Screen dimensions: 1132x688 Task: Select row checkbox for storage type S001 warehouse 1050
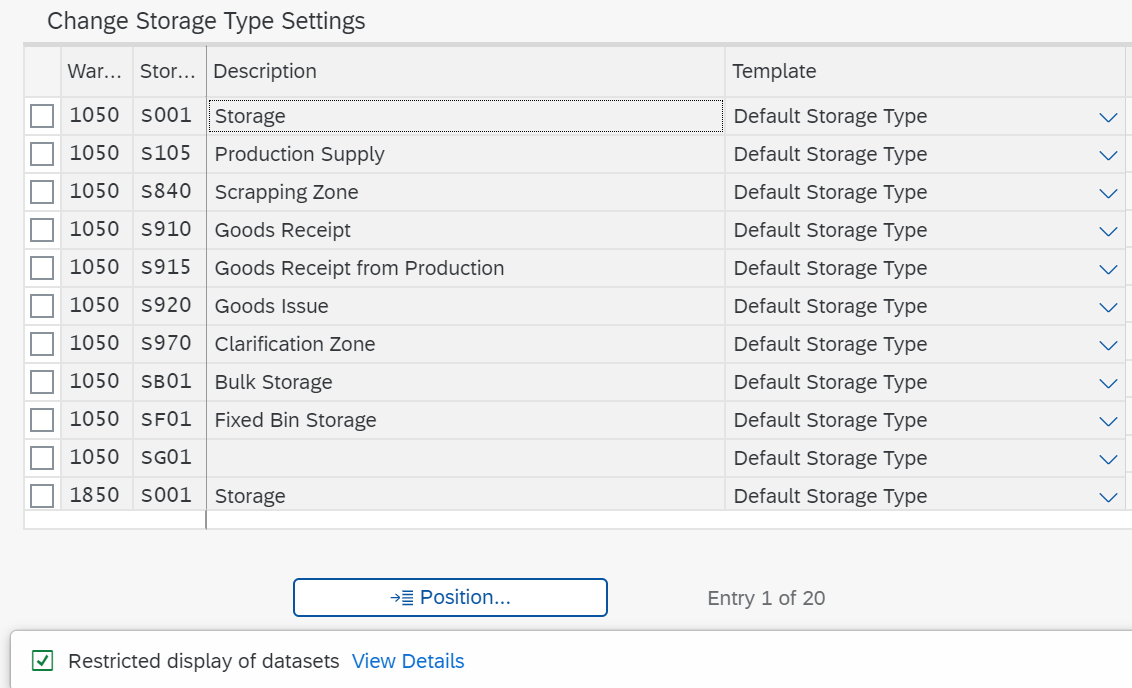(x=42, y=116)
